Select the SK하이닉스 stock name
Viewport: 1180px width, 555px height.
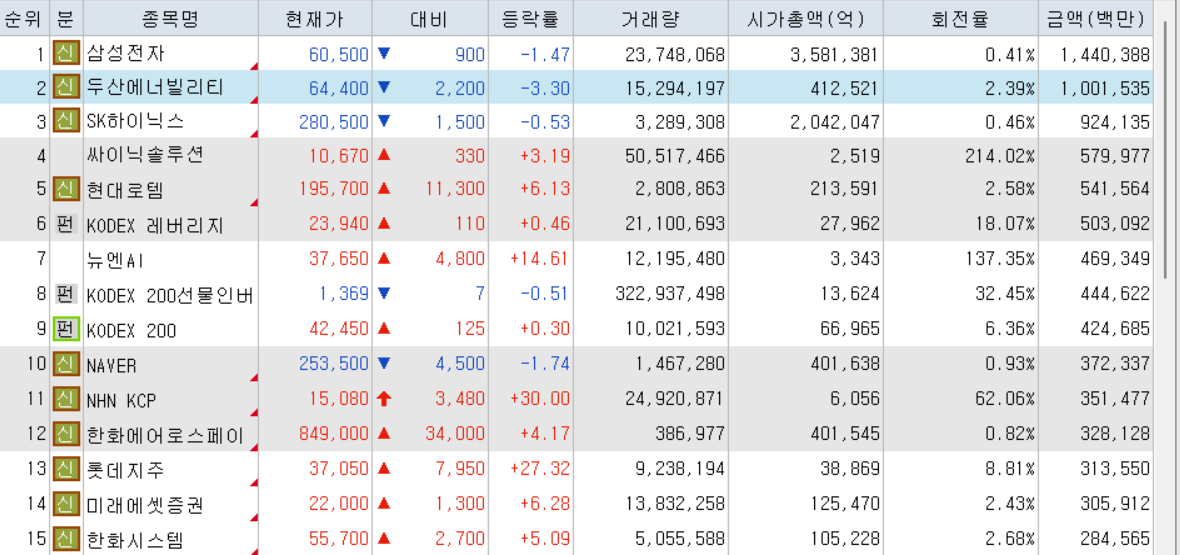(135, 121)
